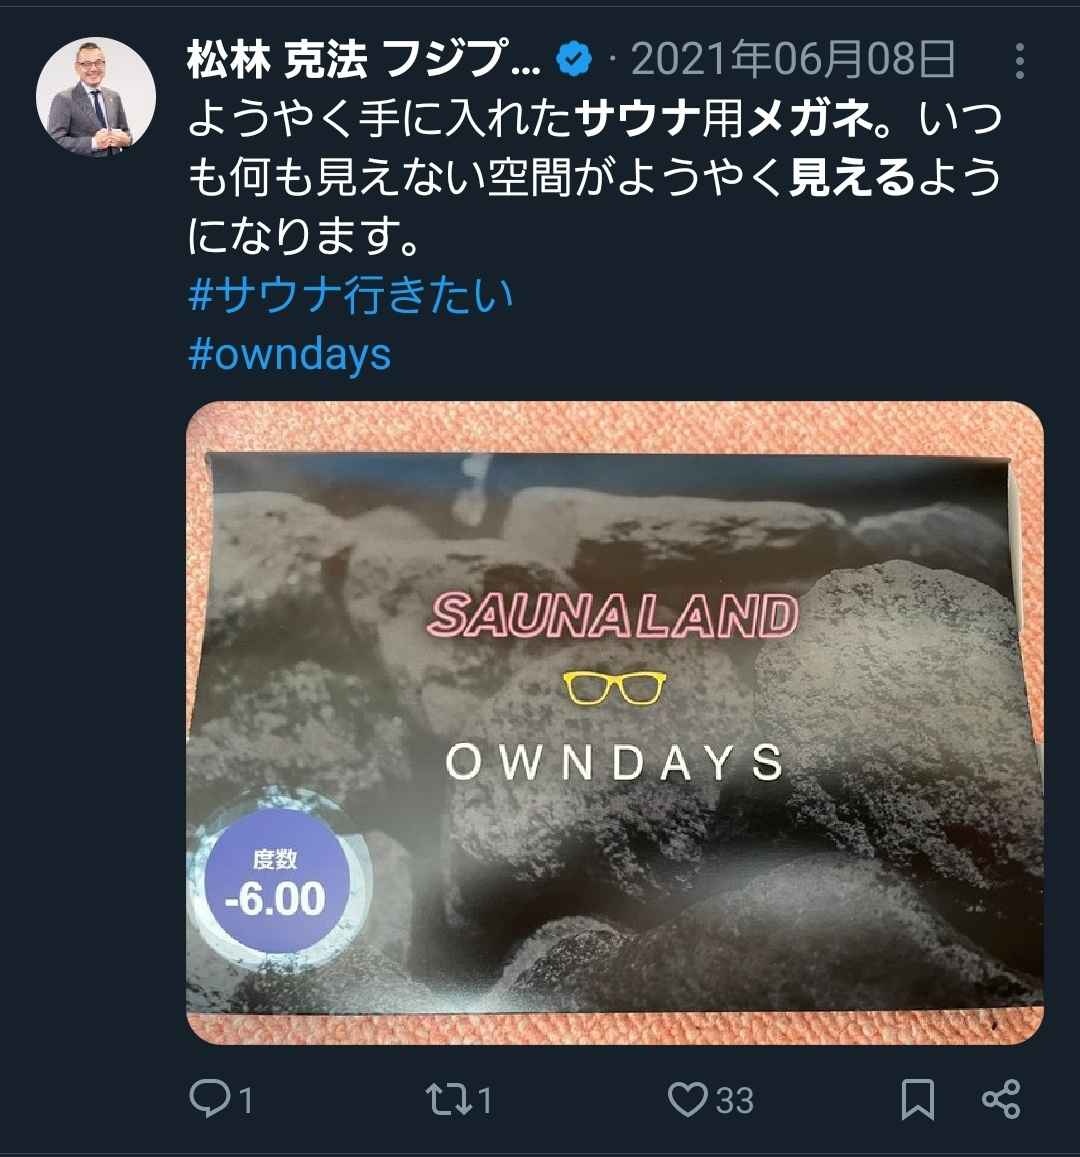
Task: Open the SAUNALAND OWNDAYS photo
Action: point(615,722)
